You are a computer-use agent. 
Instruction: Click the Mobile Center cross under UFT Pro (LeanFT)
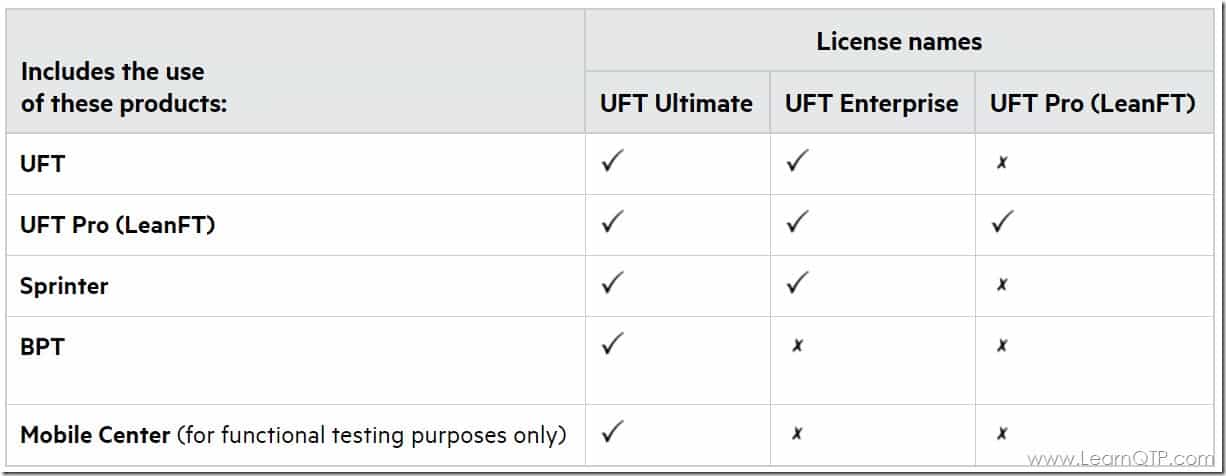[1001, 434]
